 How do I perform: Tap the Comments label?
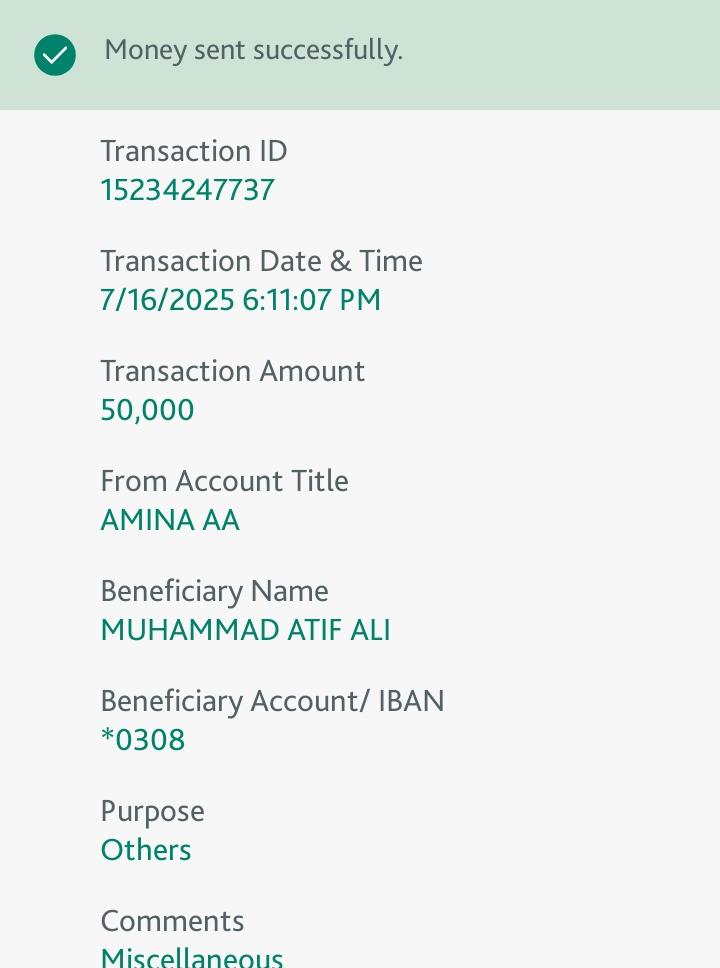(x=172, y=921)
